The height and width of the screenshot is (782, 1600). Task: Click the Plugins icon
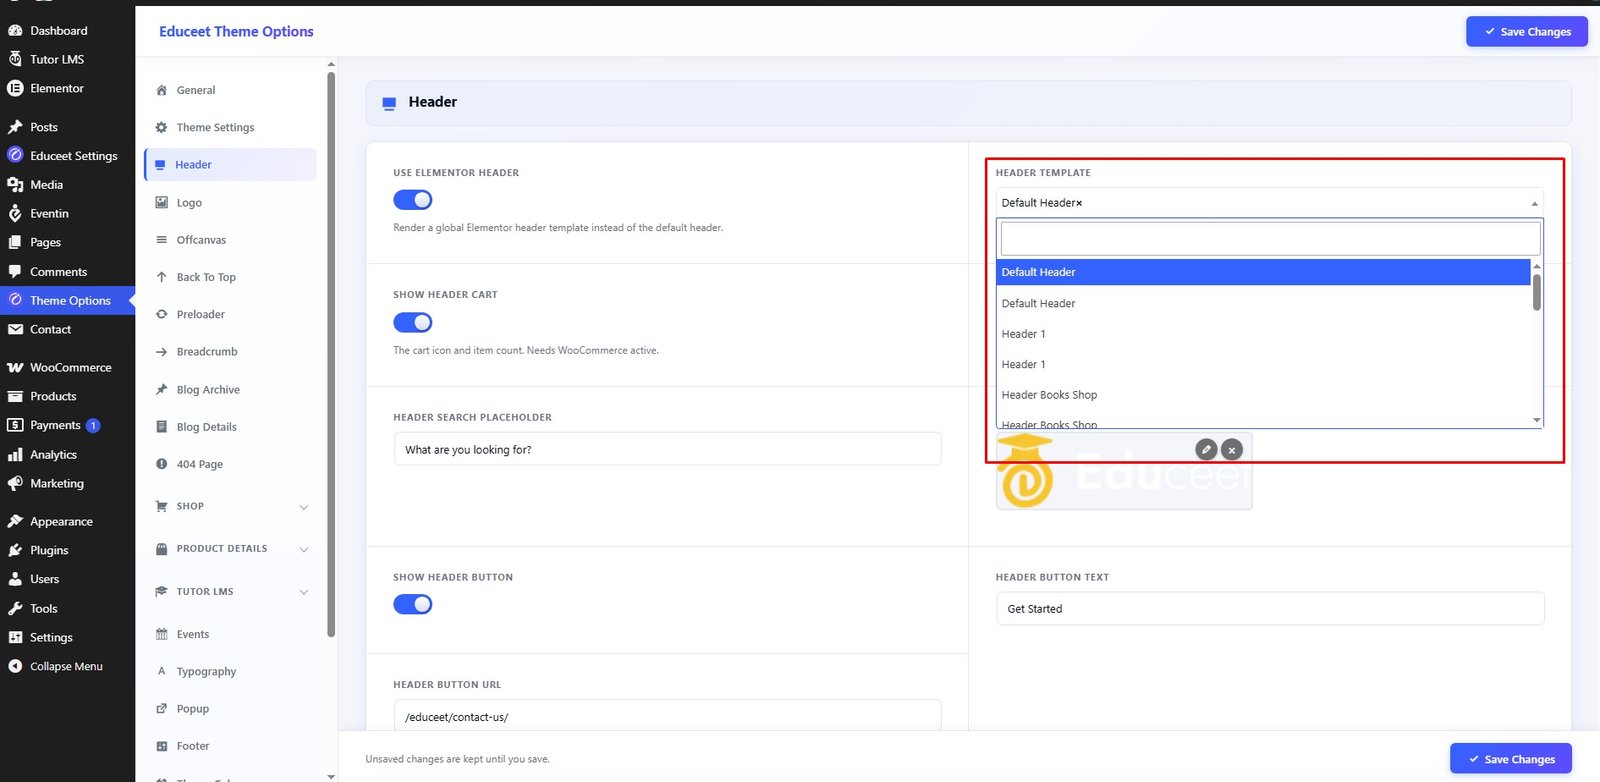(15, 551)
